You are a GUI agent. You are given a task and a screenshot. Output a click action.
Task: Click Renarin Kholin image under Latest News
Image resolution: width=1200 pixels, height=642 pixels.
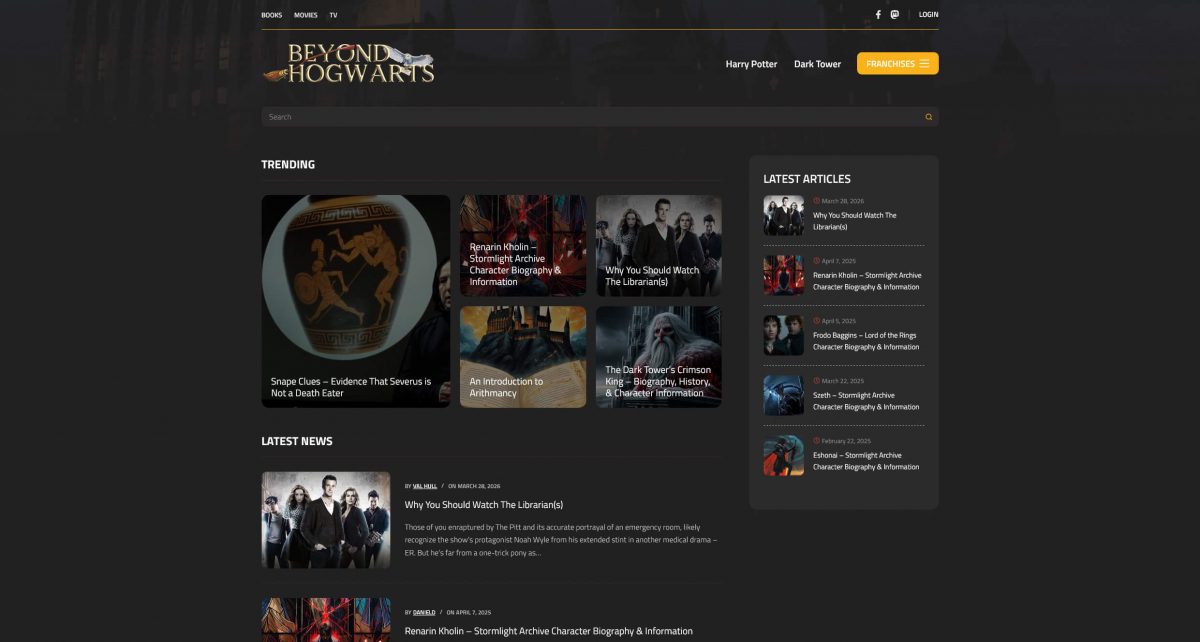click(x=326, y=620)
